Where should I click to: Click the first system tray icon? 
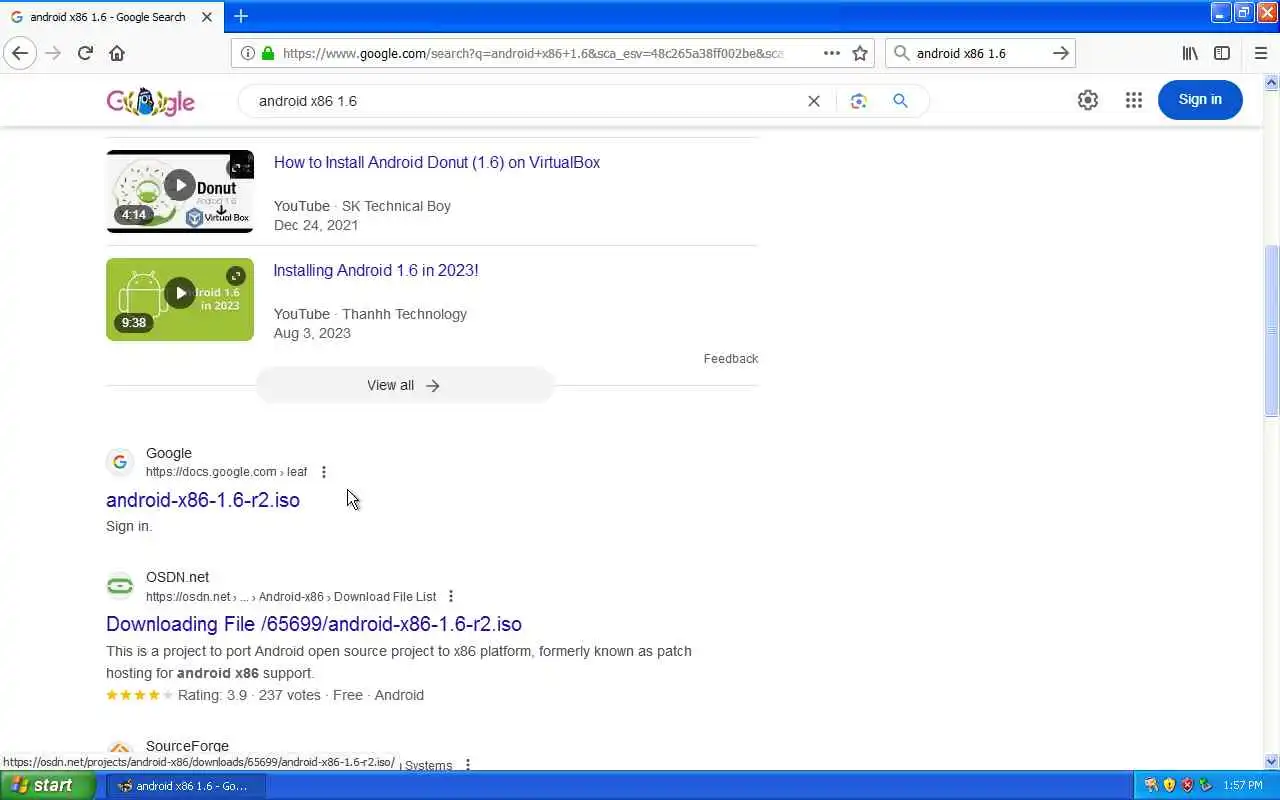[x=1151, y=785]
